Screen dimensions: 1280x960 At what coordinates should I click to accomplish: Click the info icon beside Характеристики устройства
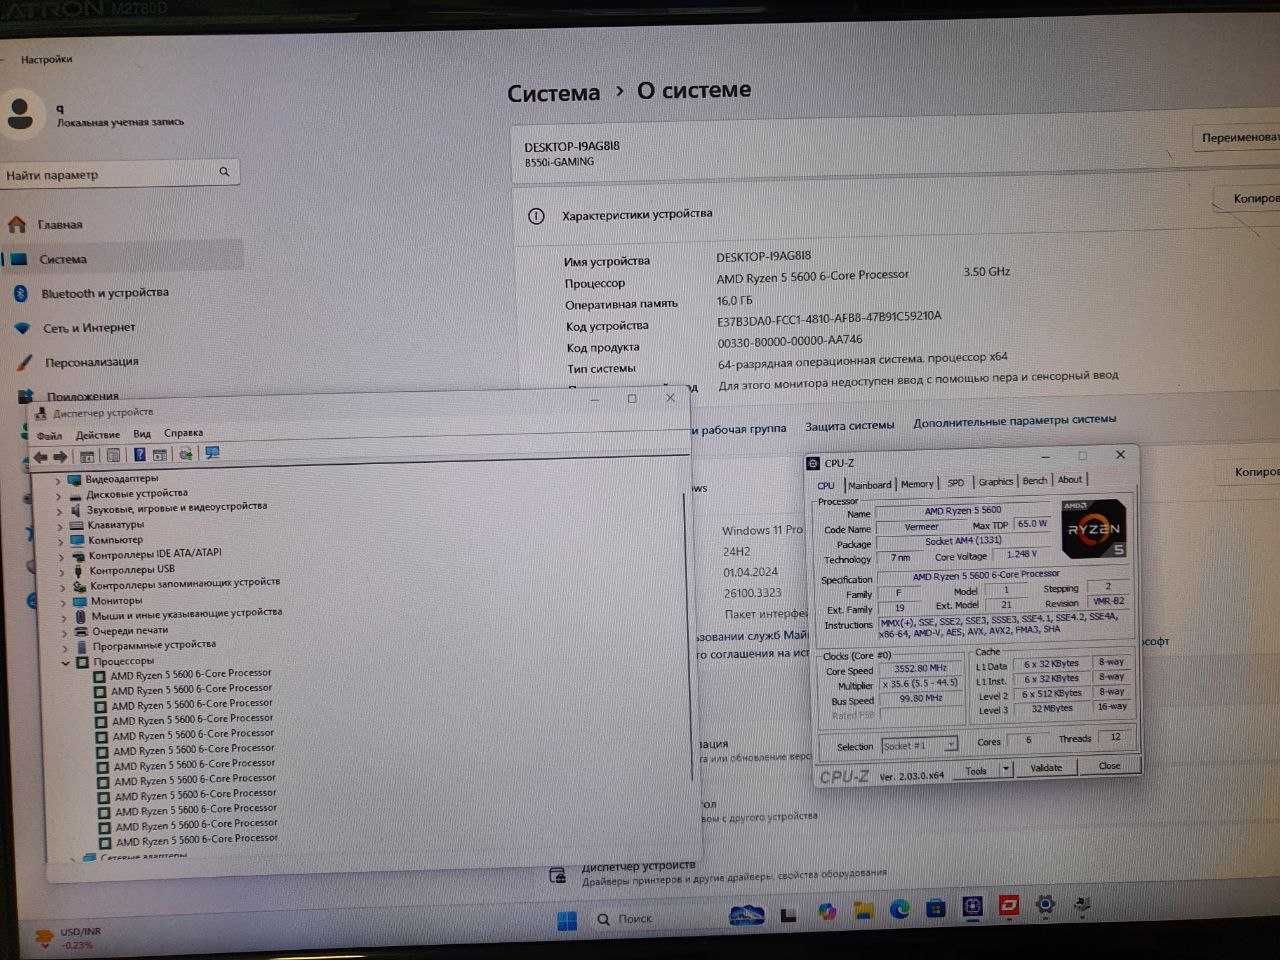coord(536,217)
